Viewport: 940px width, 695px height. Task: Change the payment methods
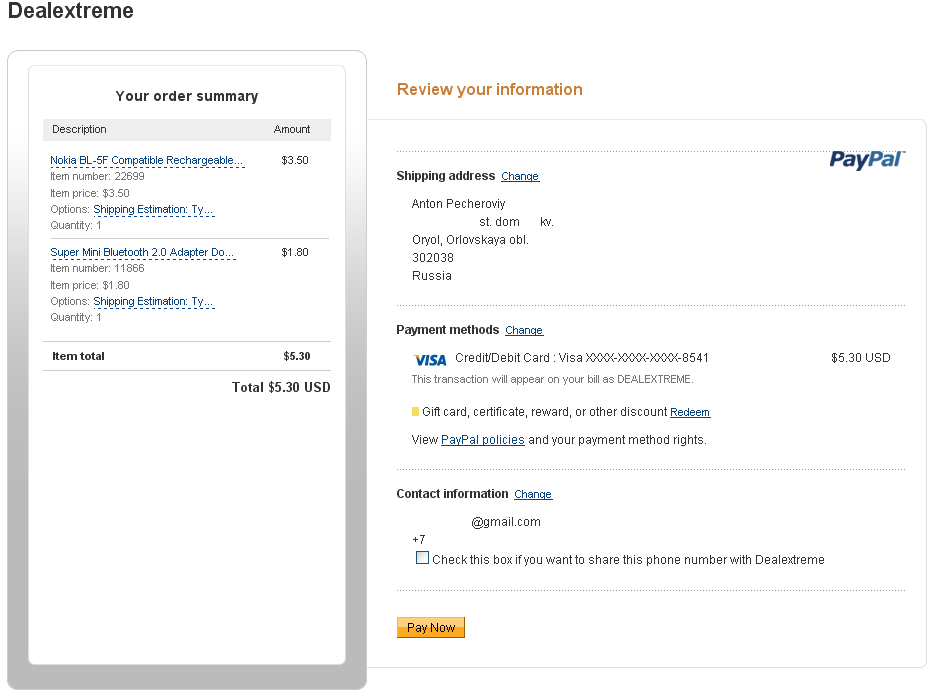pyautogui.click(x=524, y=330)
